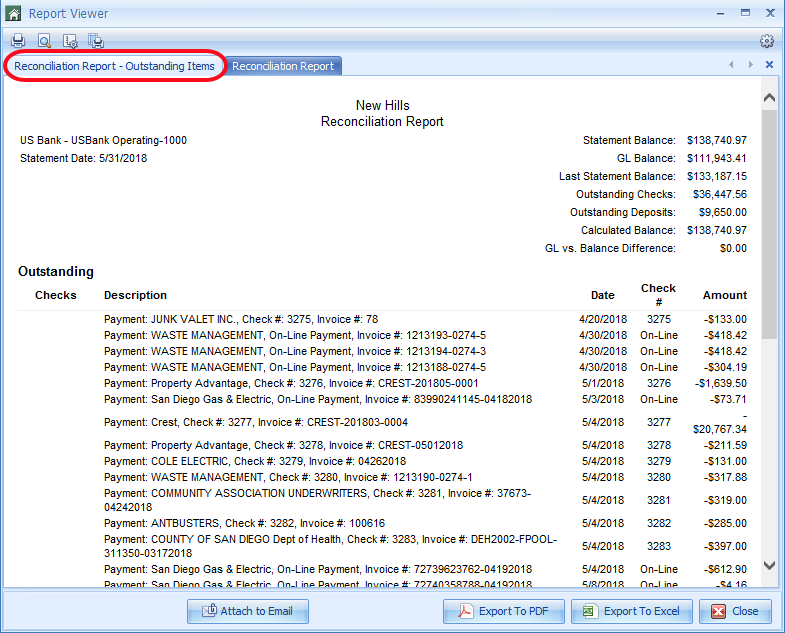Click the scrollbar up arrow

769,98
